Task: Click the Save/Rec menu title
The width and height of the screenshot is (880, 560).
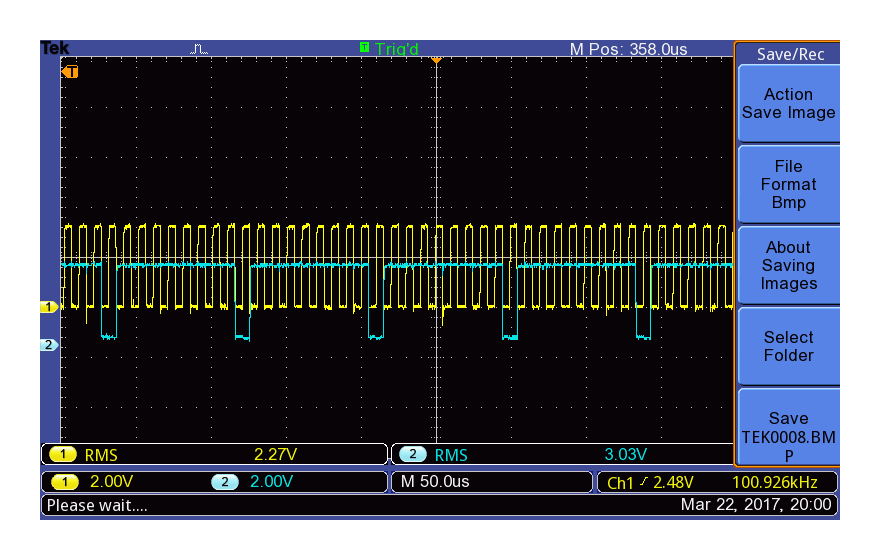Action: 790,54
